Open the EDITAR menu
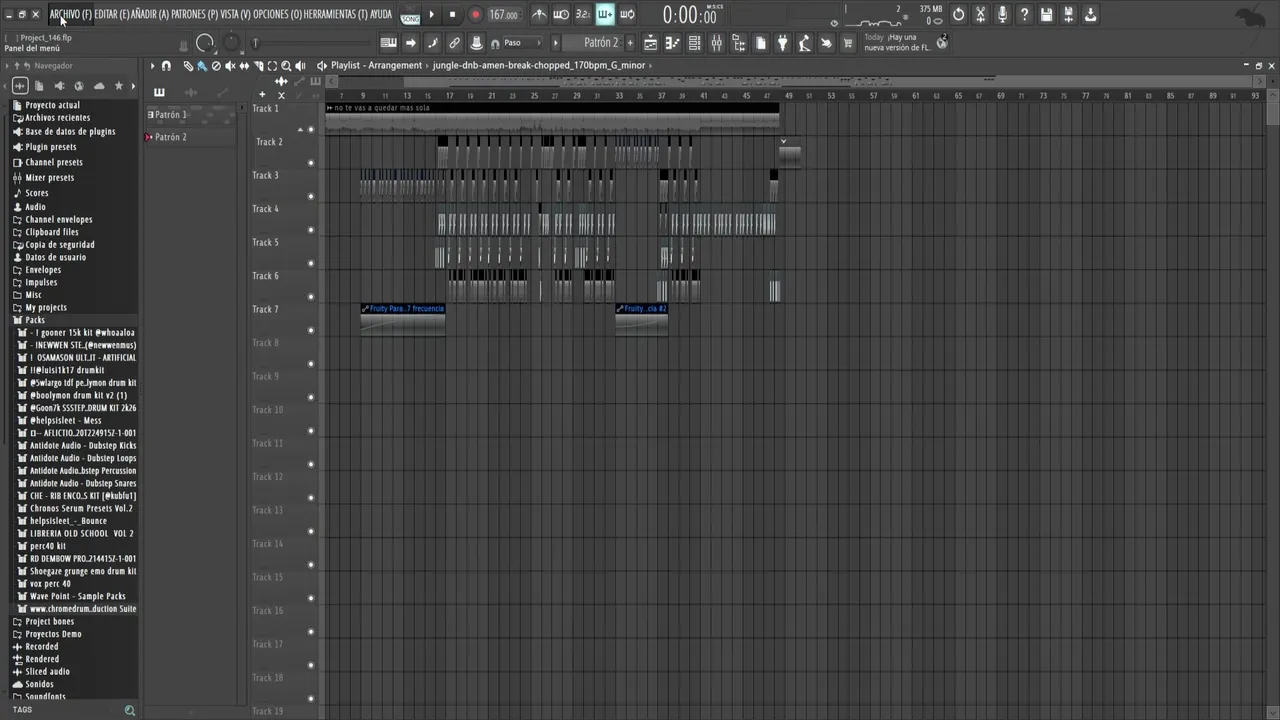Viewport: 1280px width, 720px height. click(x=112, y=14)
